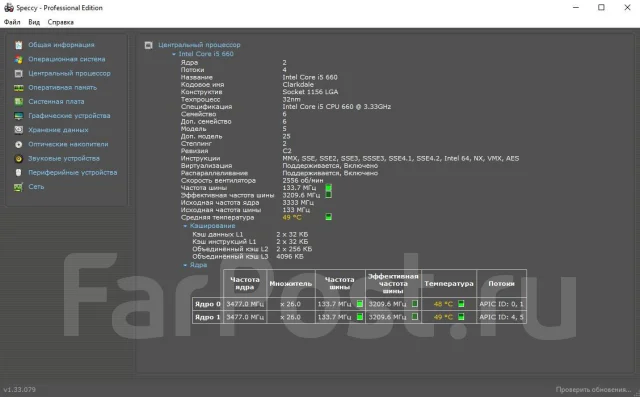Open Периферийные устройства section
Viewport: 640px width, 397px height.
pyautogui.click(x=73, y=173)
